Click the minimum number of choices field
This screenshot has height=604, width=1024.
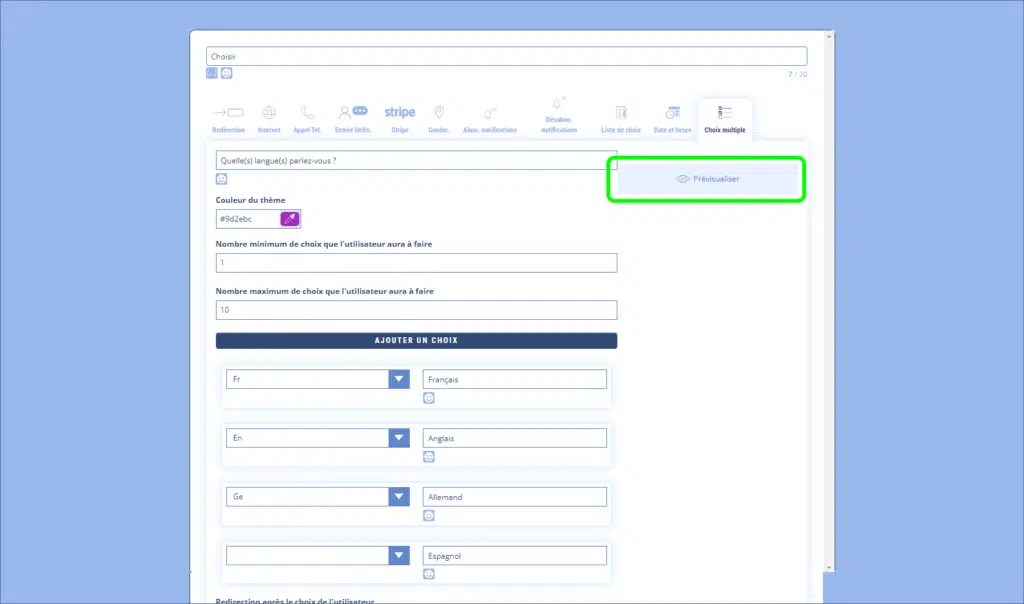[416, 263]
